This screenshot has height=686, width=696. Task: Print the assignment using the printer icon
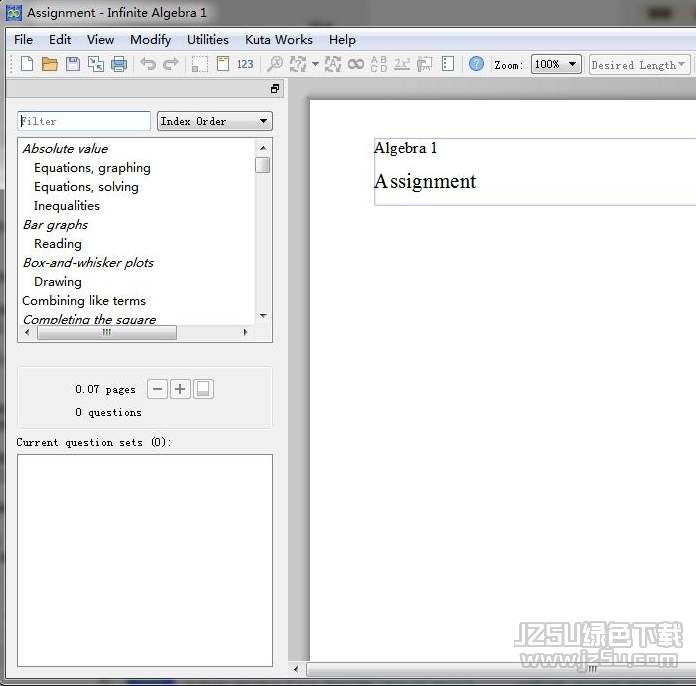point(119,64)
